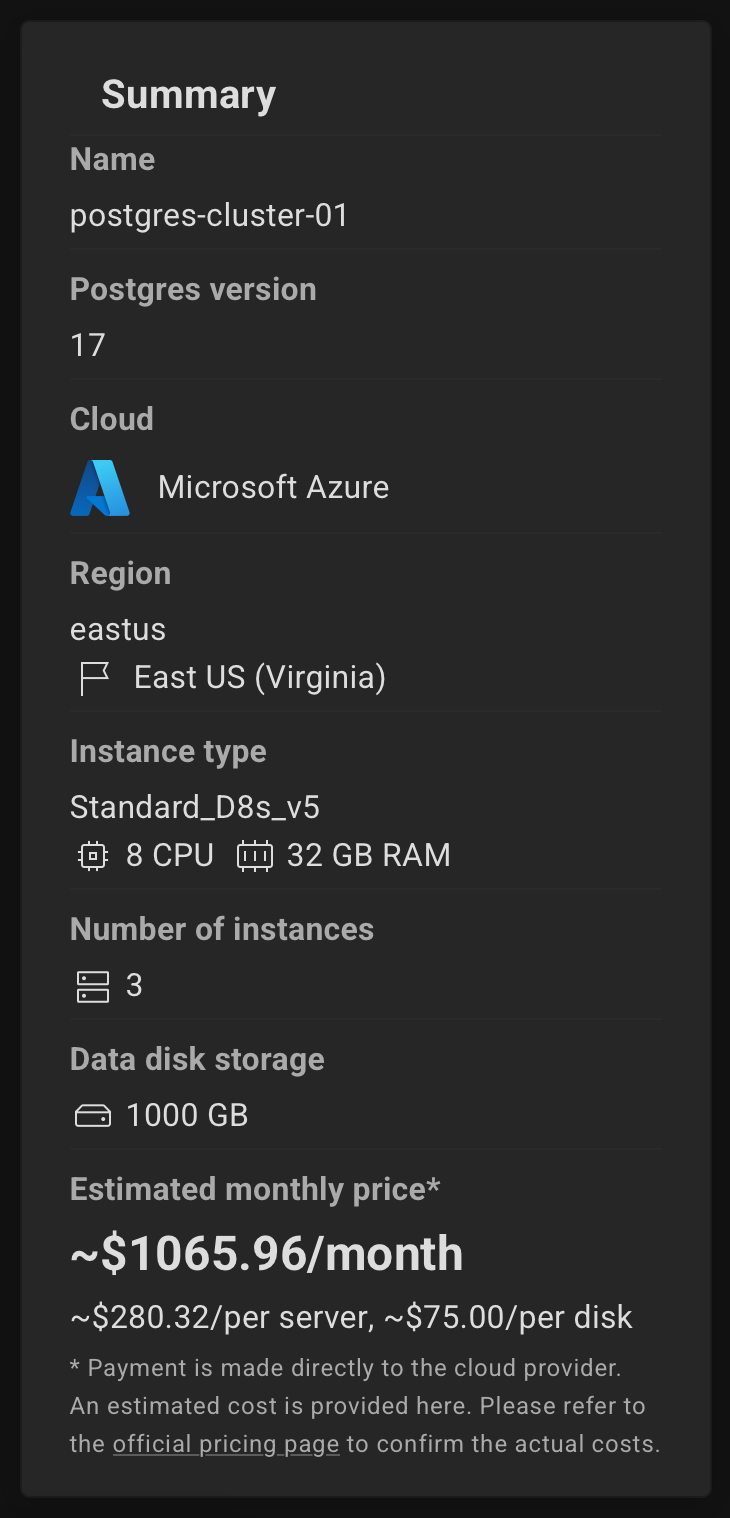Click the 1000 GB storage value

tap(187, 1116)
